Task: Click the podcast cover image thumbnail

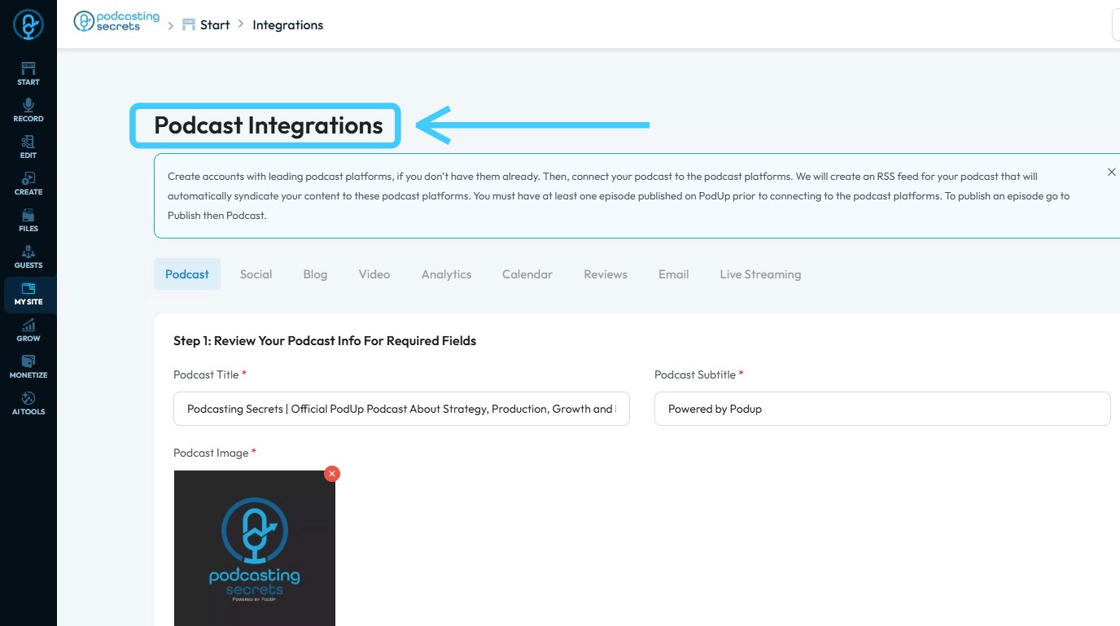Action: tap(254, 547)
